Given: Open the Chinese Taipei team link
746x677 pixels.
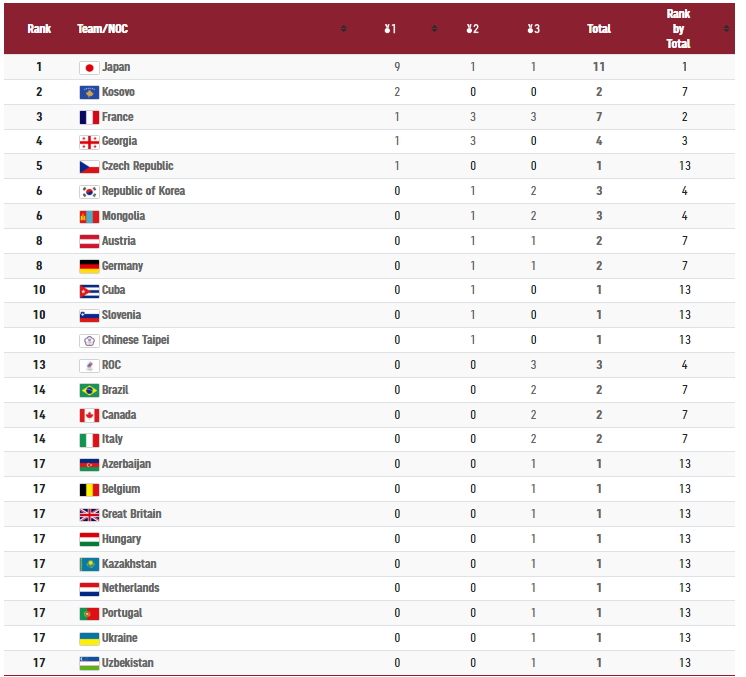Looking at the screenshot, I should click(136, 340).
